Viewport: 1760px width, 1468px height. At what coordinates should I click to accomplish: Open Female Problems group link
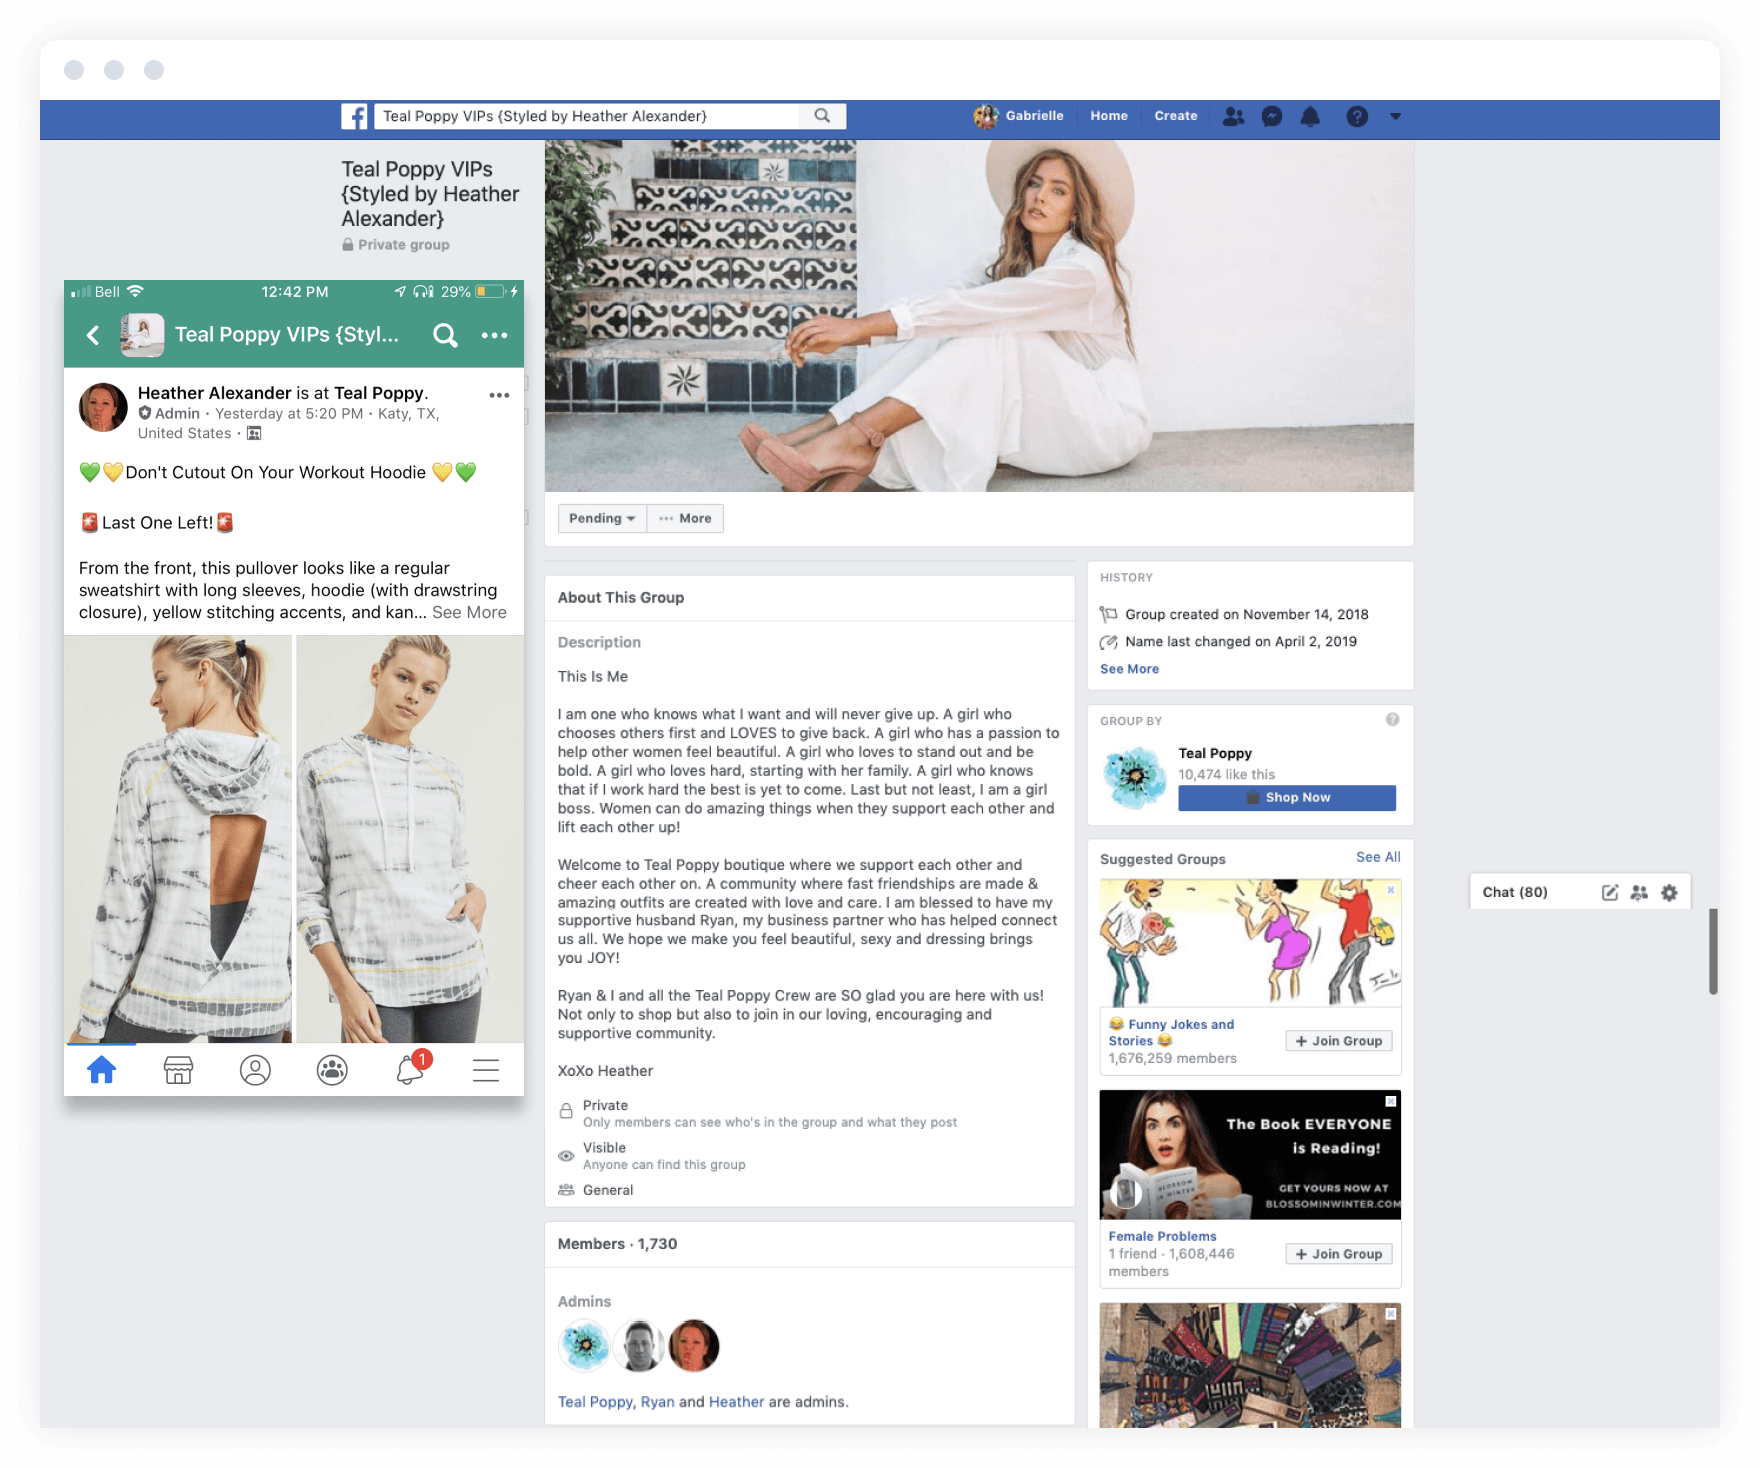1162,1236
